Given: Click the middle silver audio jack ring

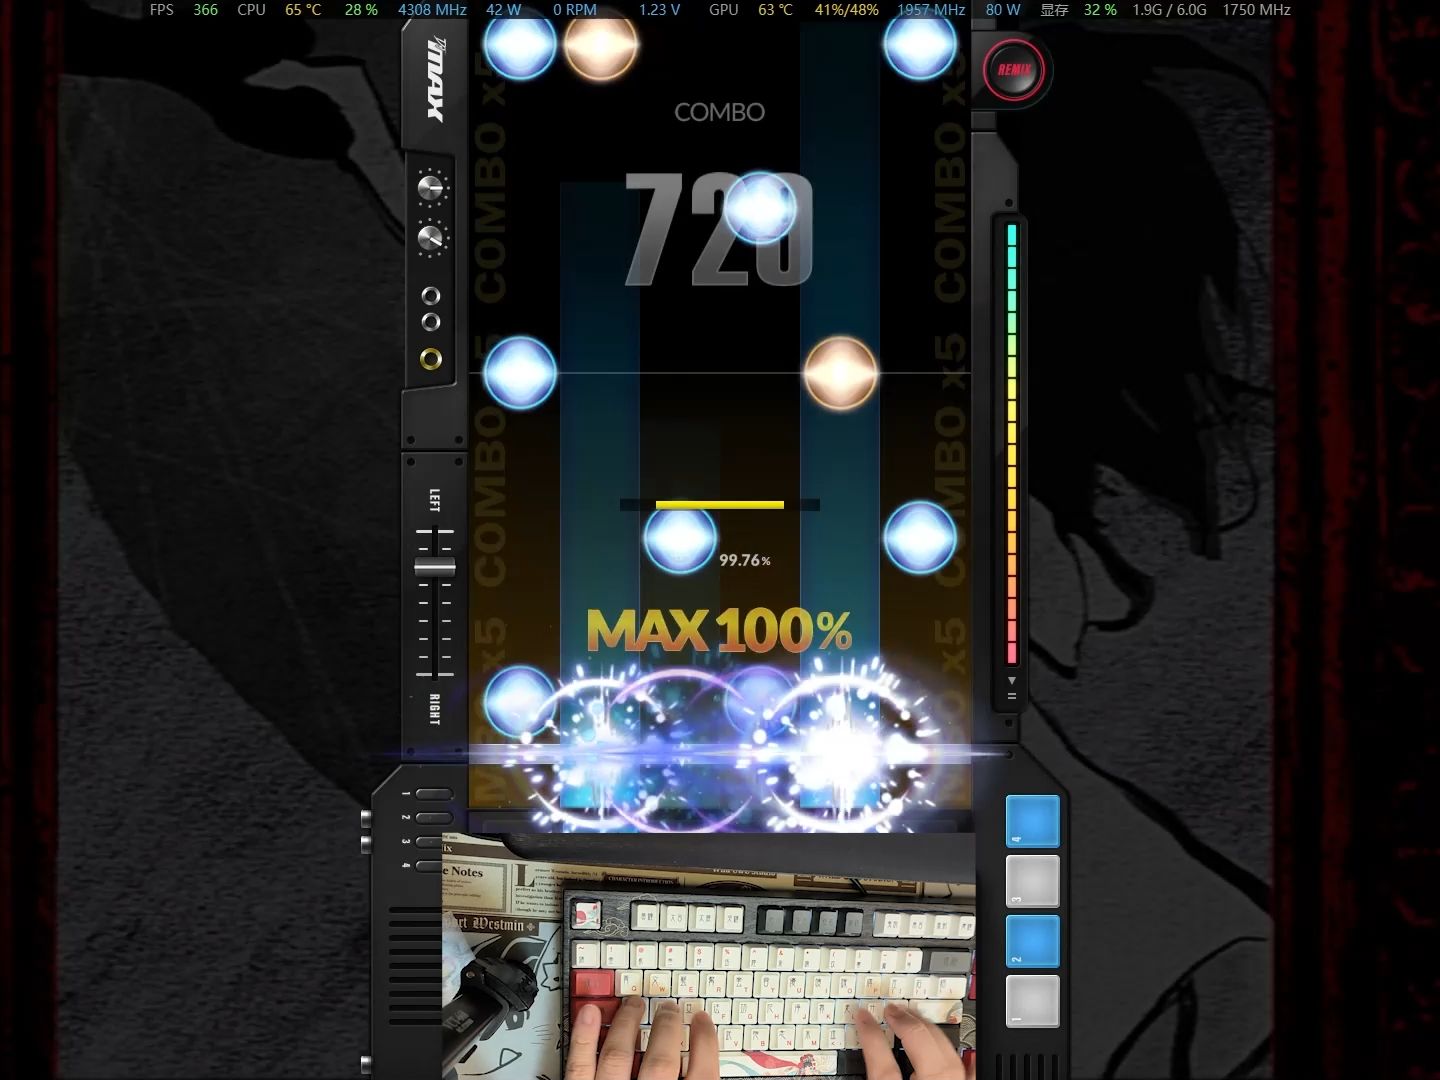Looking at the screenshot, I should [431, 322].
